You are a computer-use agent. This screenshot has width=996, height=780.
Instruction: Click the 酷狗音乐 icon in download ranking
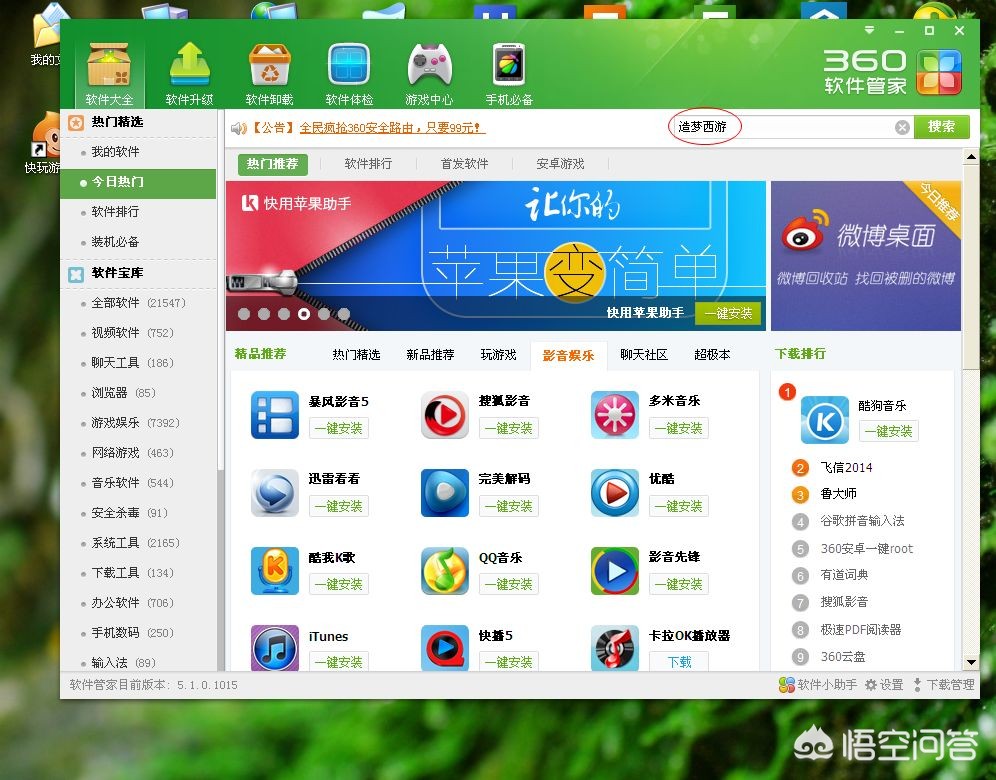pos(824,420)
